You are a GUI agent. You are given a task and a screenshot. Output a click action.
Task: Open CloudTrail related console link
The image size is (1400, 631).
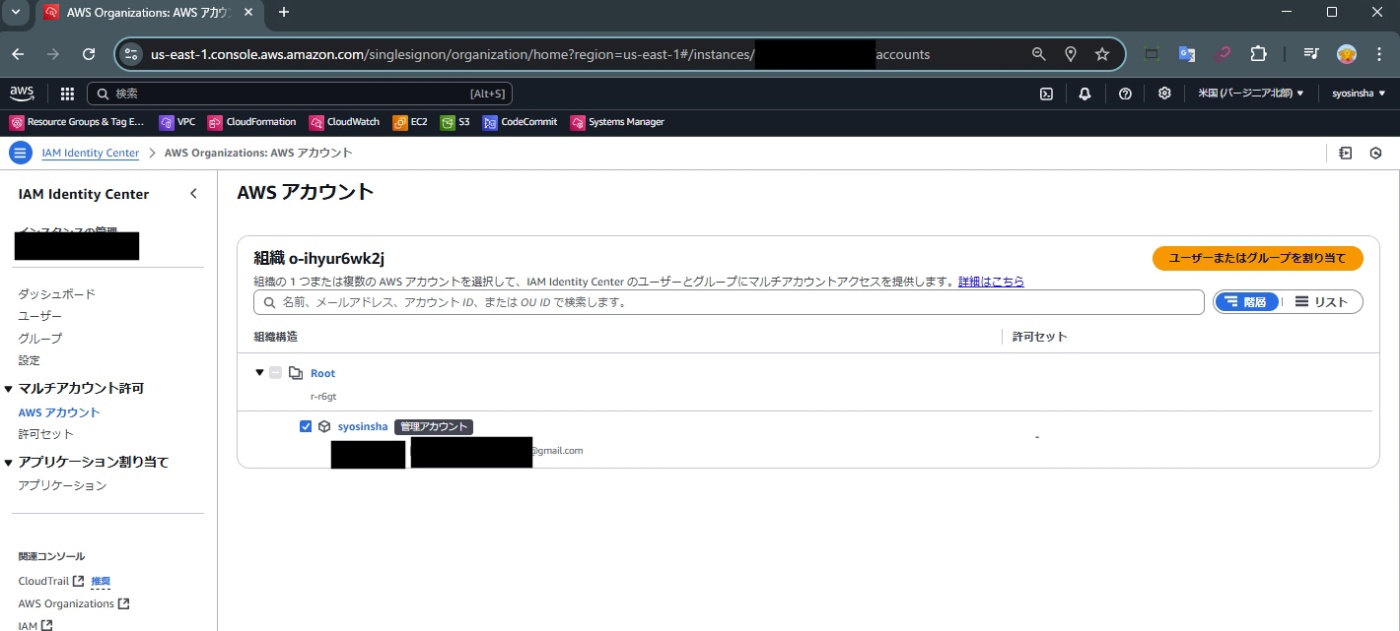tap(51, 581)
